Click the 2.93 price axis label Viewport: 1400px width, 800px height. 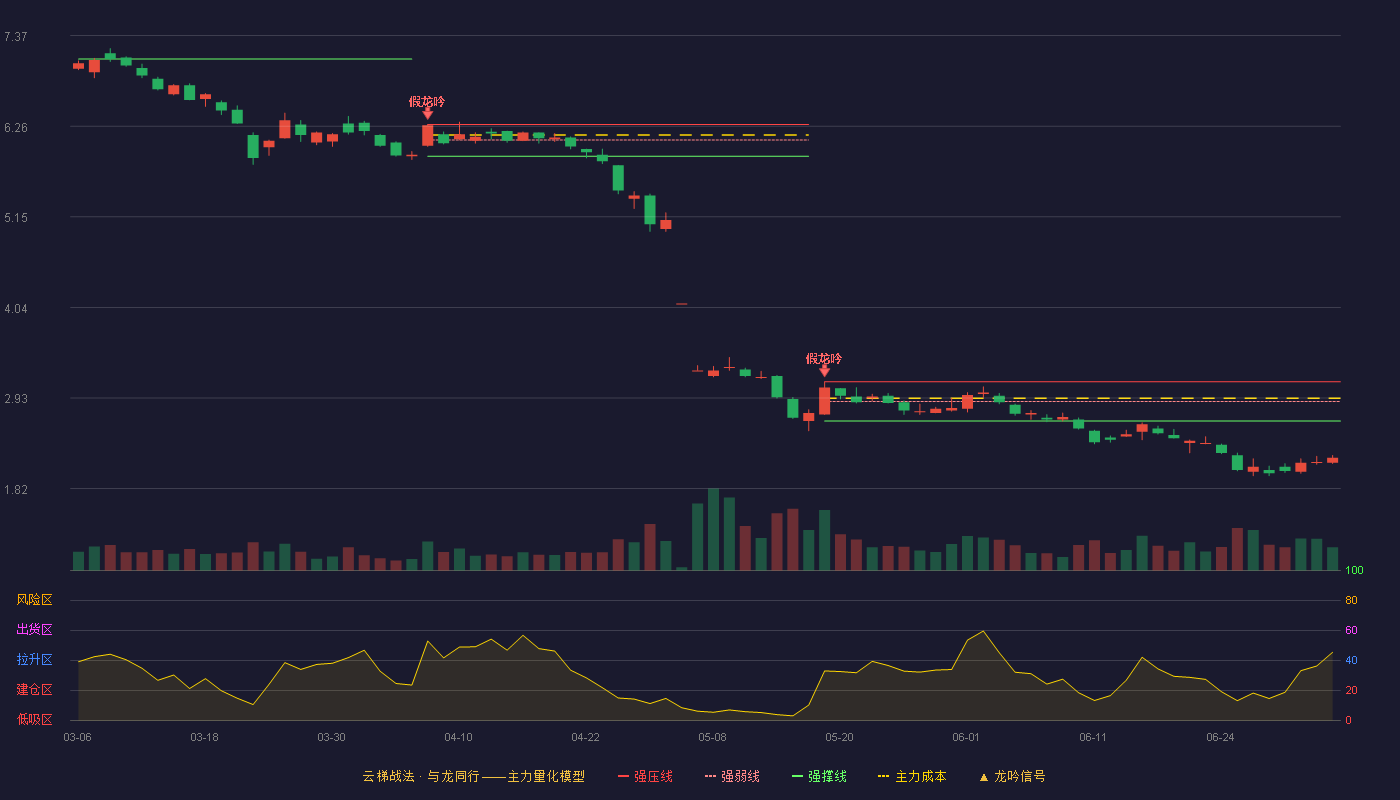coord(15,399)
